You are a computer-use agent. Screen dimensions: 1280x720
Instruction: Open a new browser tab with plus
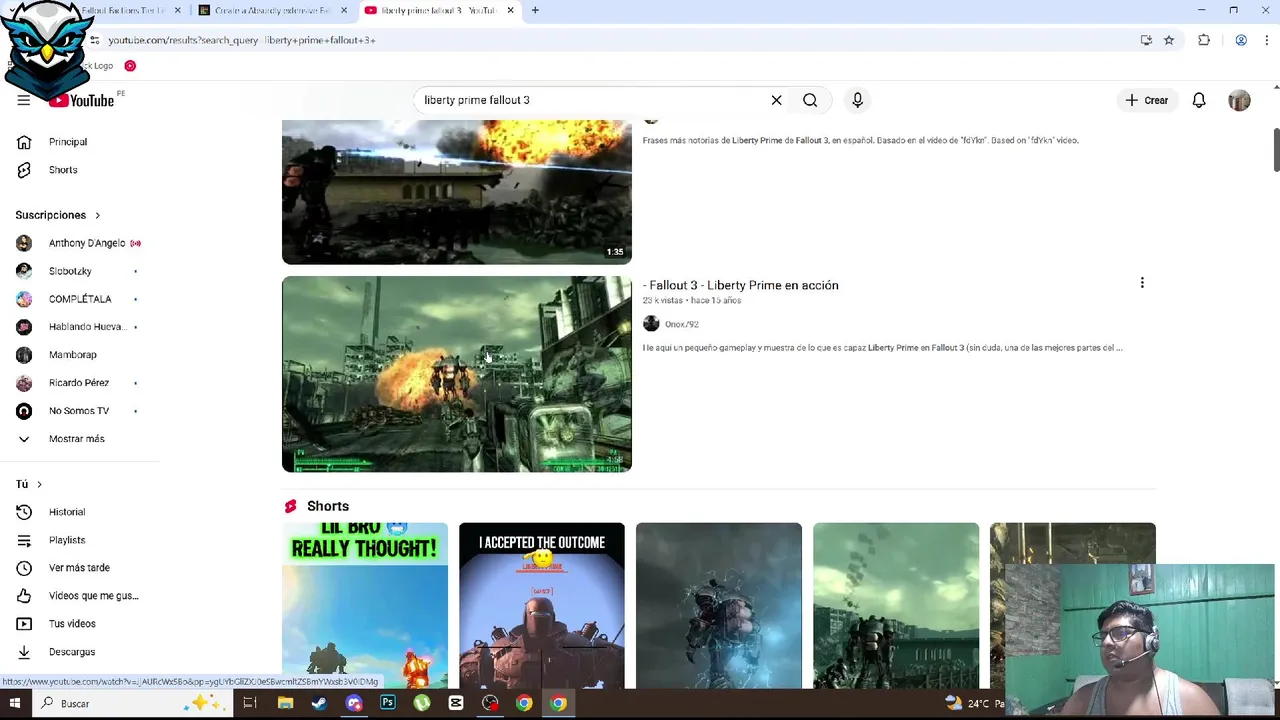pos(535,10)
